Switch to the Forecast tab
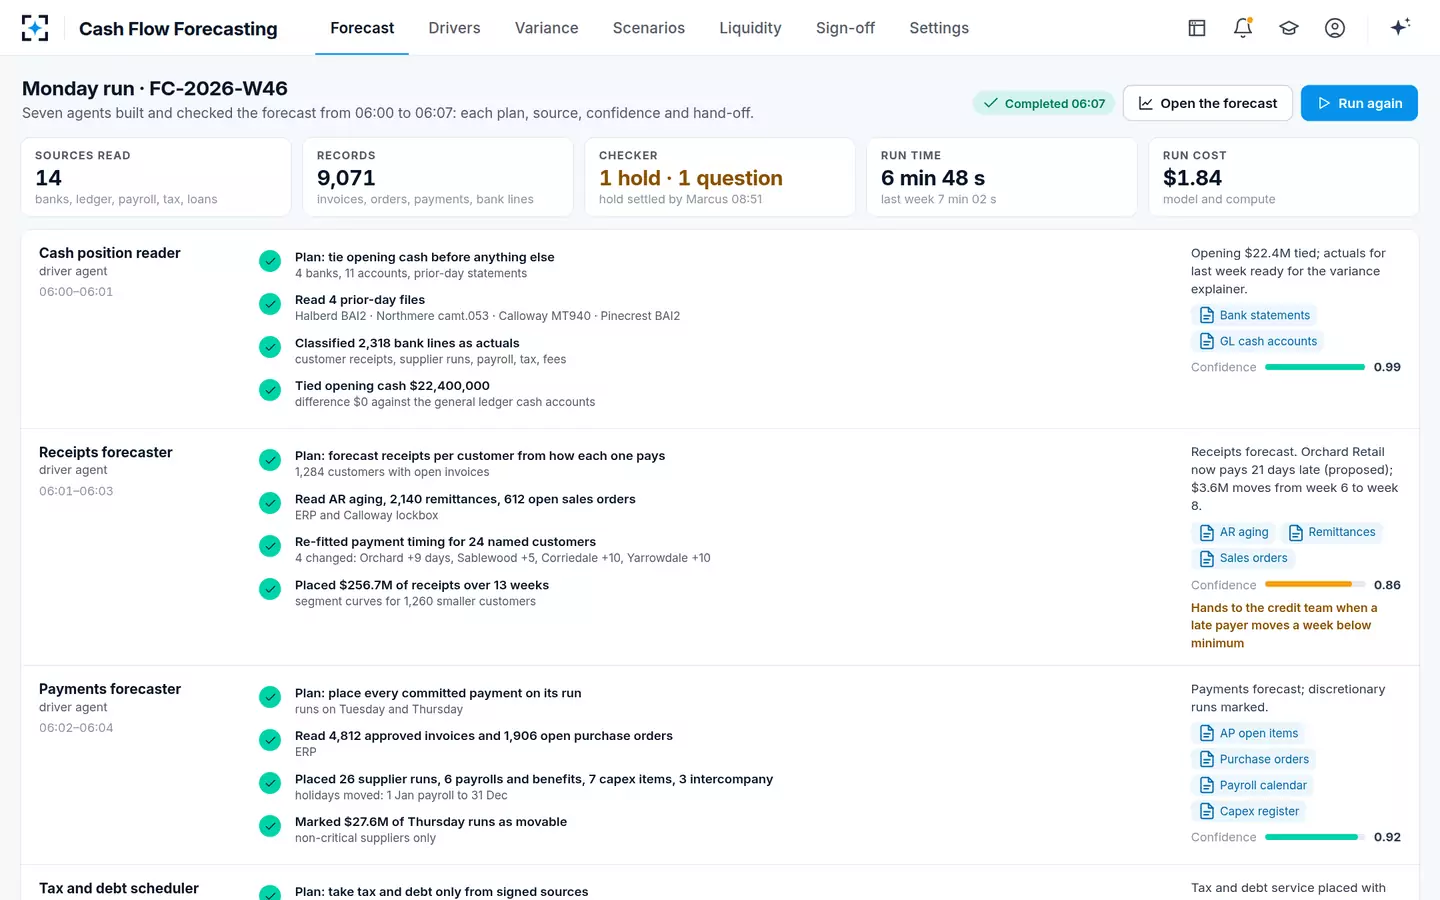Viewport: 1440px width, 900px height. tap(362, 28)
